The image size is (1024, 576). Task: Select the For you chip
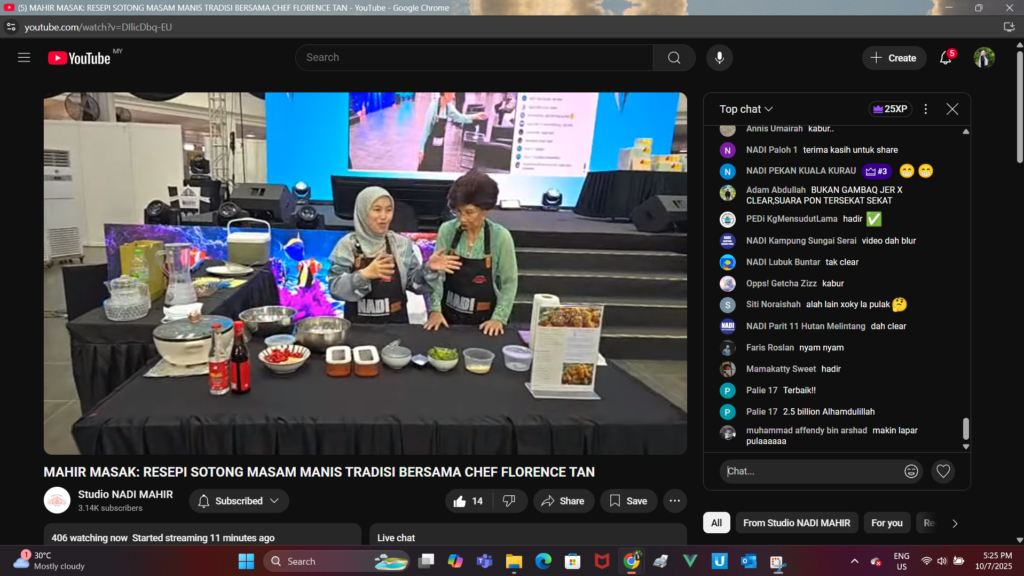[886, 523]
